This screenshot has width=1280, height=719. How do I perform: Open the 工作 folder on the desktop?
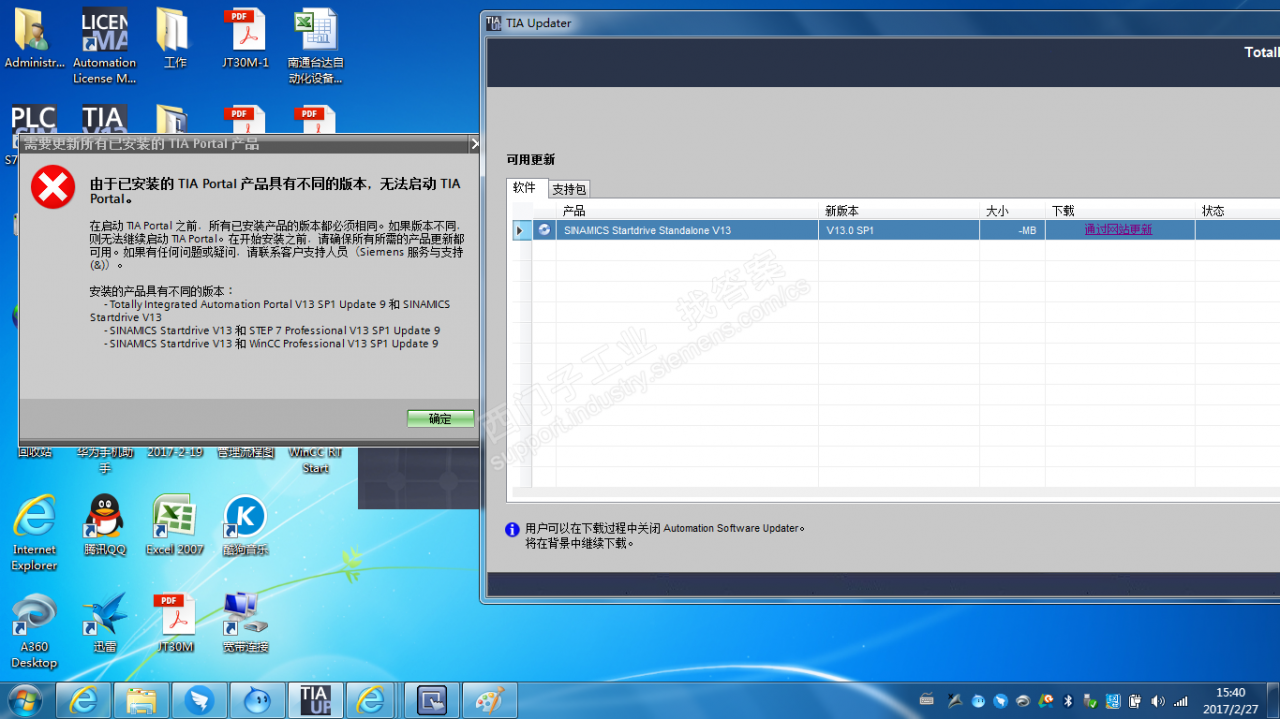pyautogui.click(x=175, y=40)
